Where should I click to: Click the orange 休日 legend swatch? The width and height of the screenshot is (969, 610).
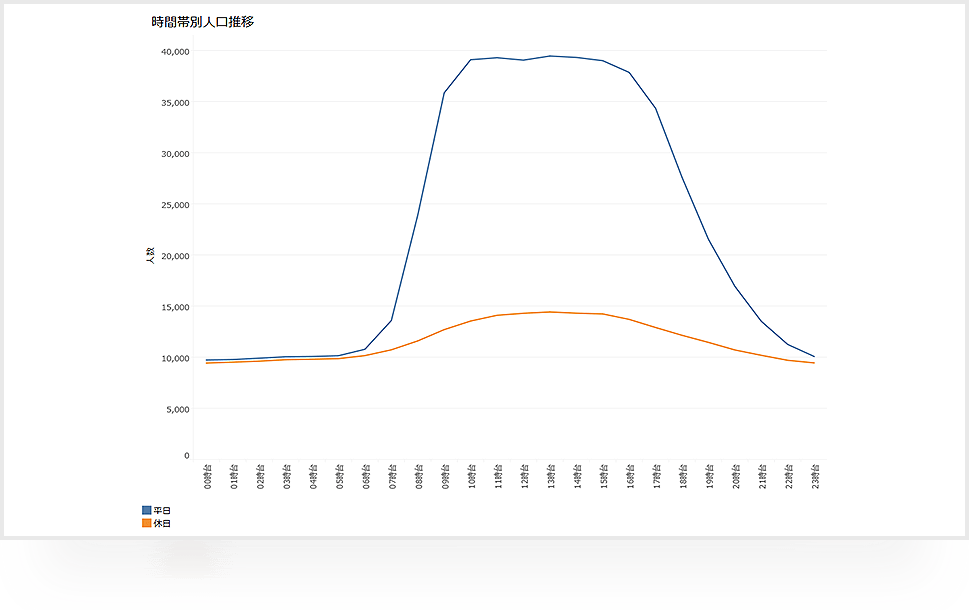(x=147, y=523)
